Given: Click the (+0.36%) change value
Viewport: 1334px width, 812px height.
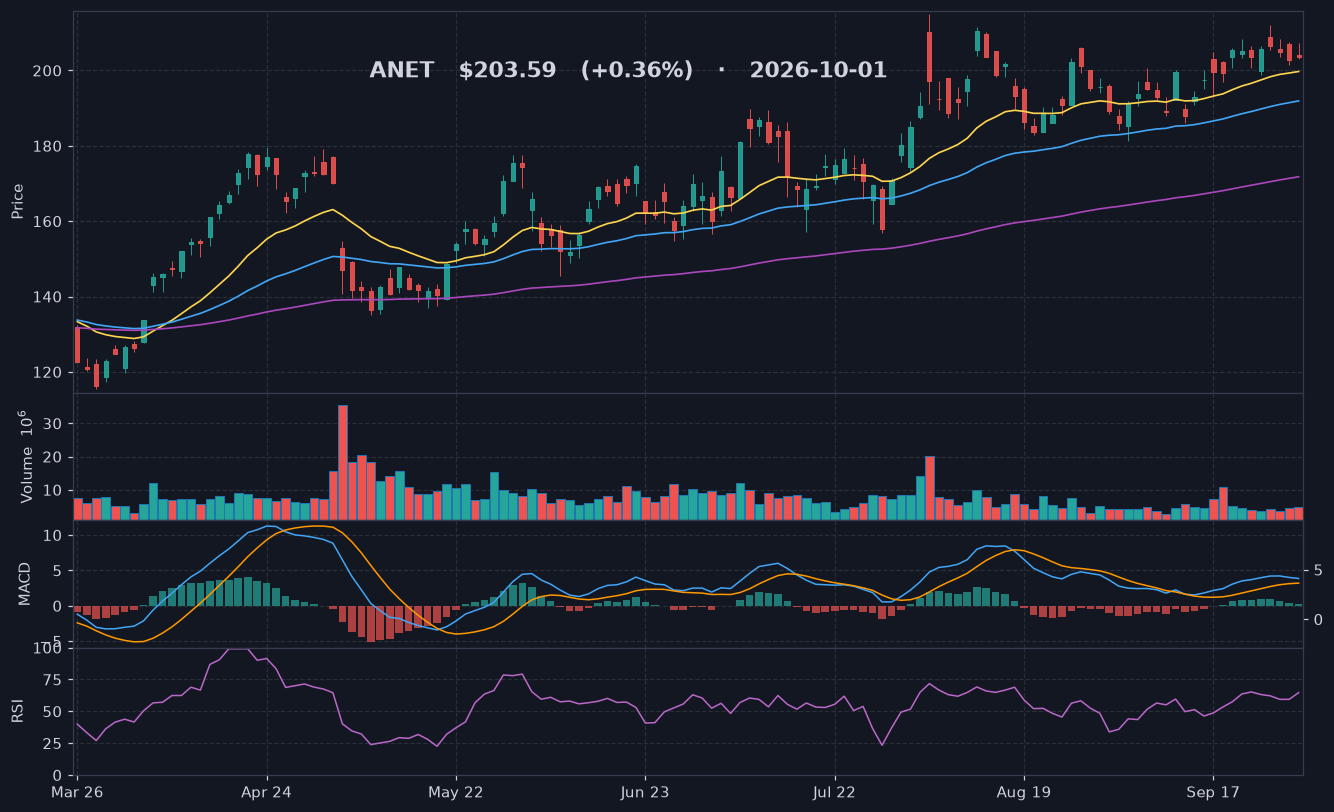Looking at the screenshot, I should pyautogui.click(x=637, y=71).
